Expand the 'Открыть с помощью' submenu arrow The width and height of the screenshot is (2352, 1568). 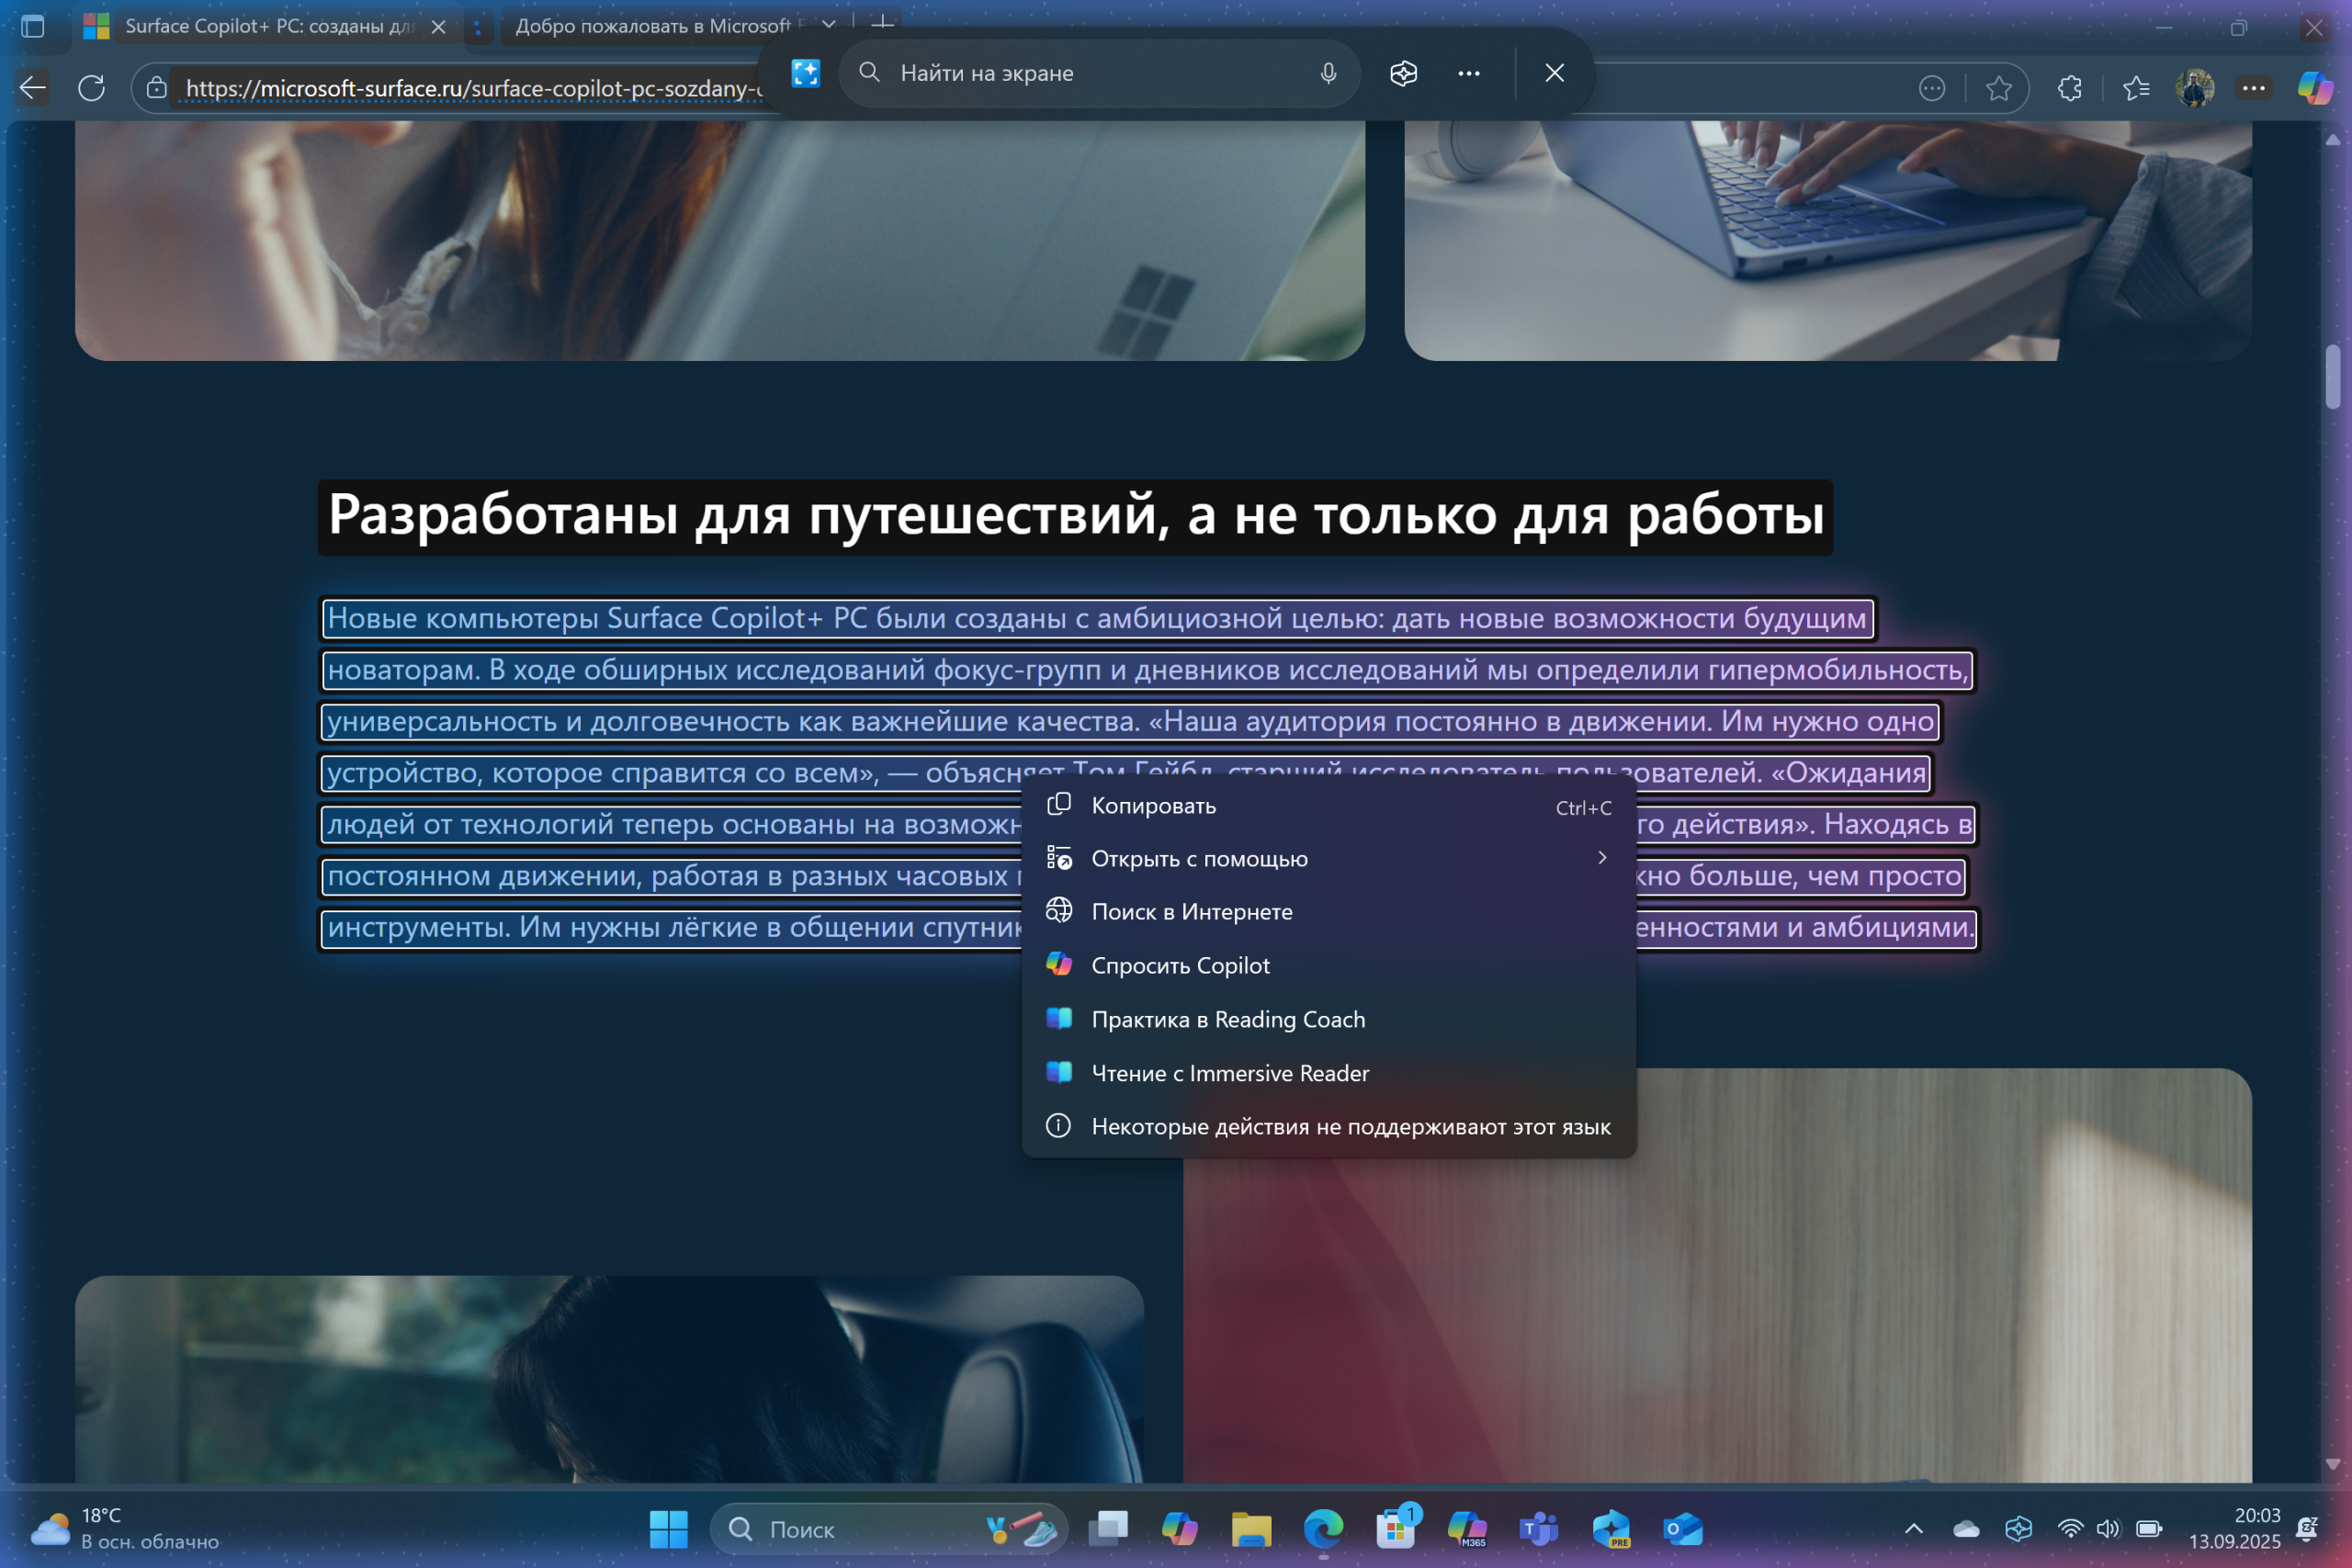pos(1601,858)
